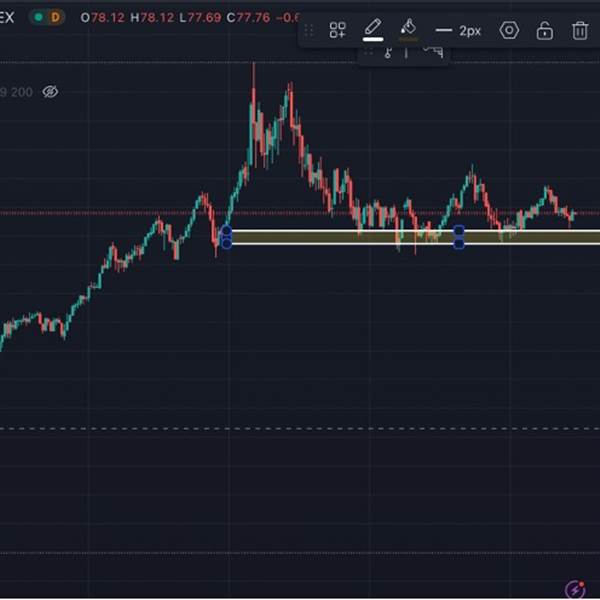The height and width of the screenshot is (600, 600).
Task: Toggle the lock on the drawing
Action: (x=544, y=31)
